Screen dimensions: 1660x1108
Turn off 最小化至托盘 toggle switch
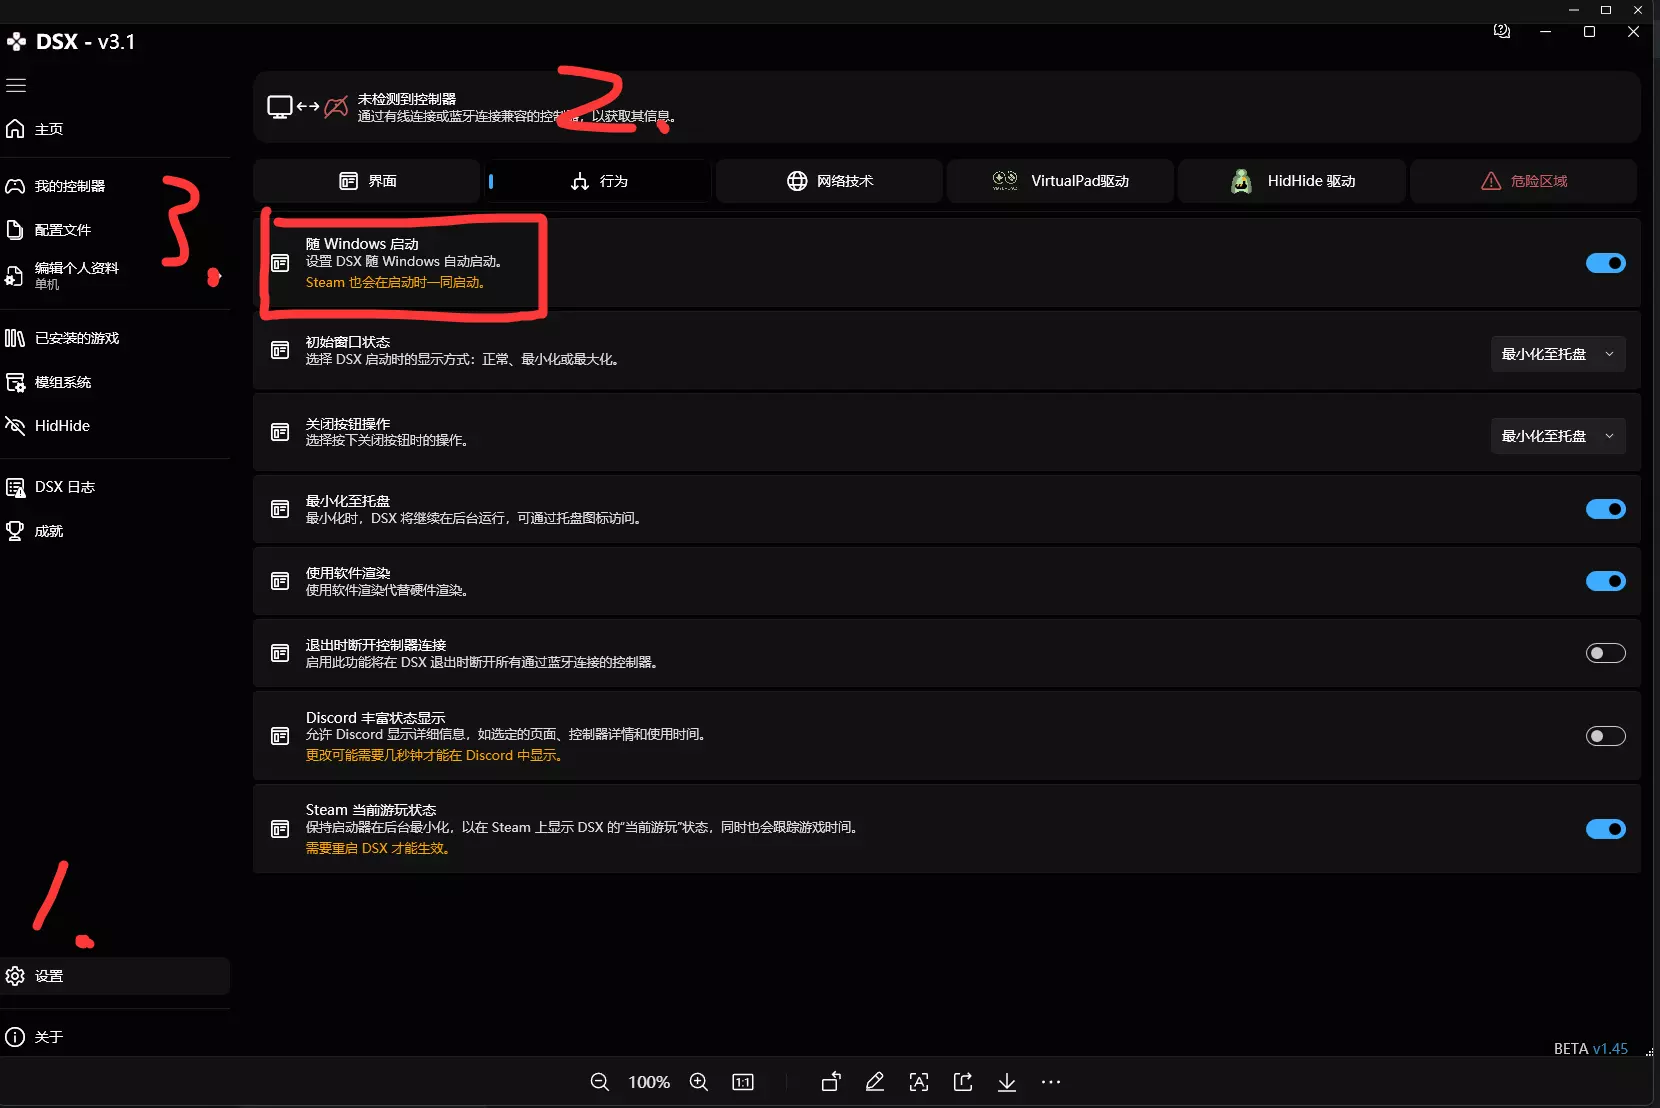point(1606,509)
